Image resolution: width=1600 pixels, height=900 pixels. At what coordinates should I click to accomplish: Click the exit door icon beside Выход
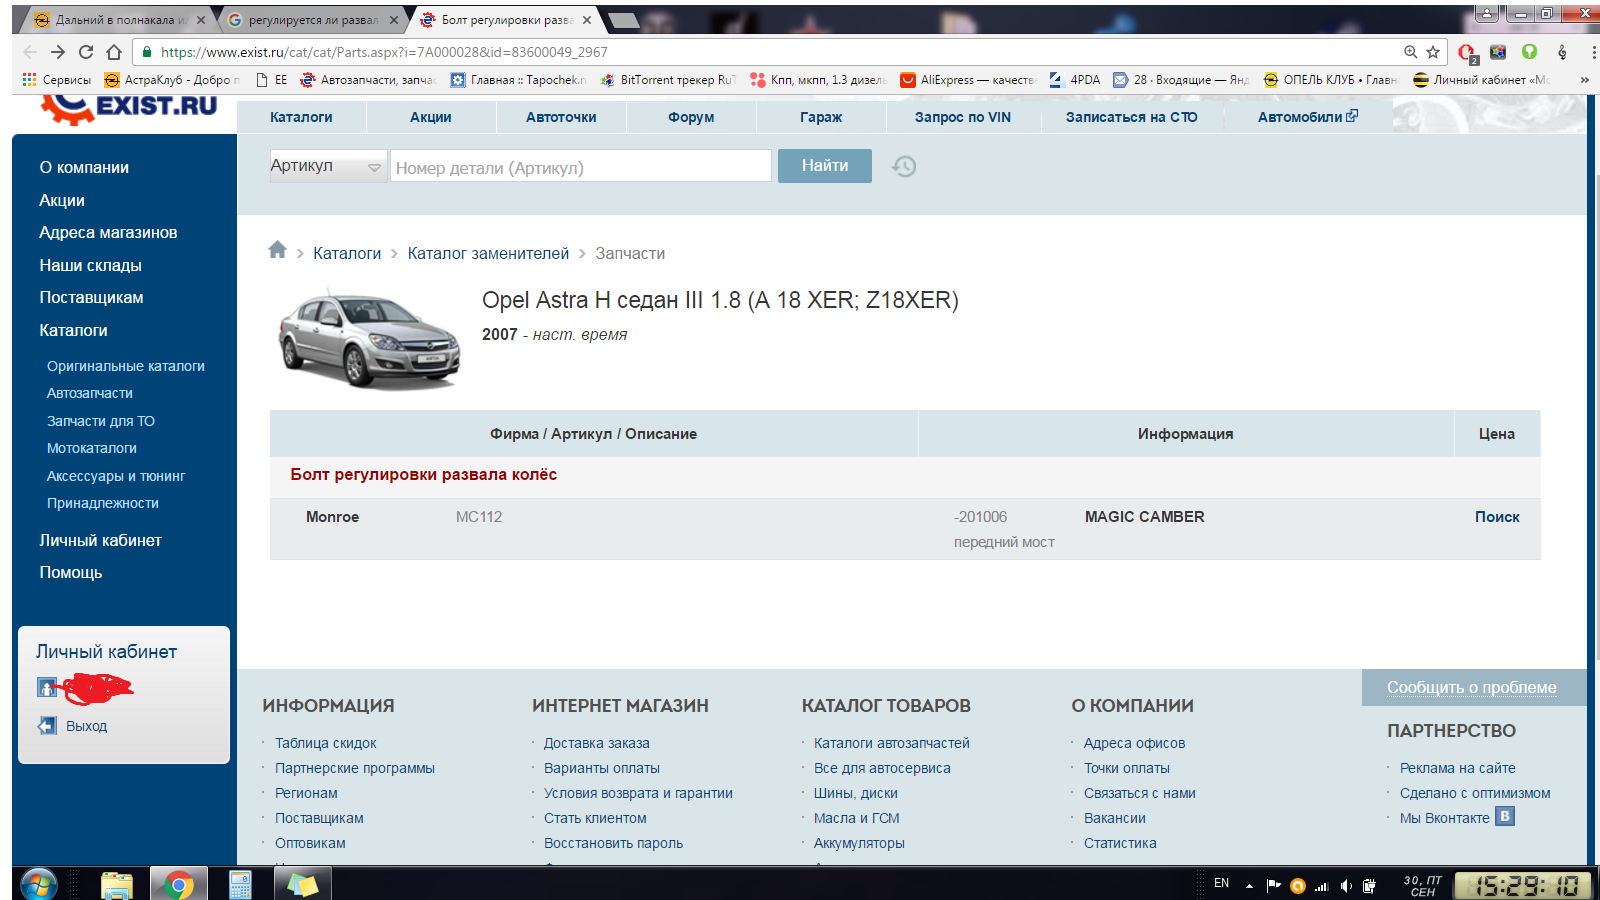[47, 725]
